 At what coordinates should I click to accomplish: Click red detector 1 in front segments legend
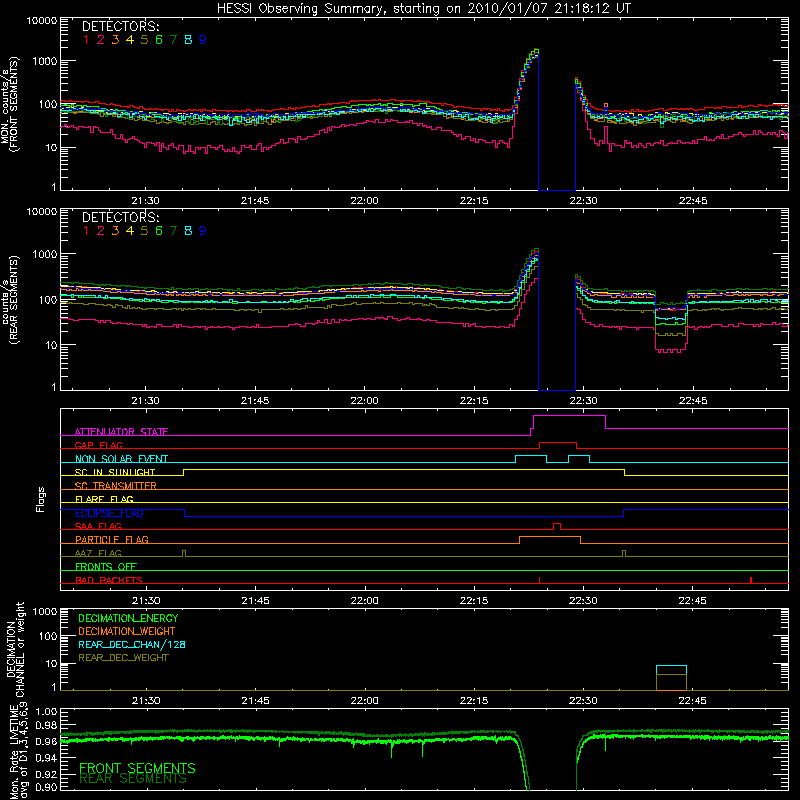[86, 40]
